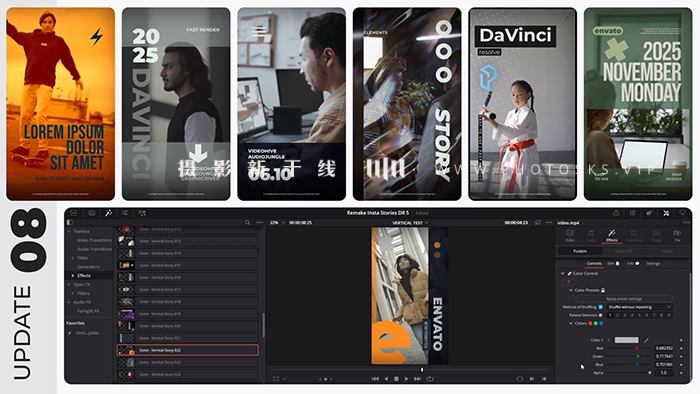The width and height of the screenshot is (700, 394).
Task: Collapse the Audio FX tree section
Action: [x=69, y=302]
